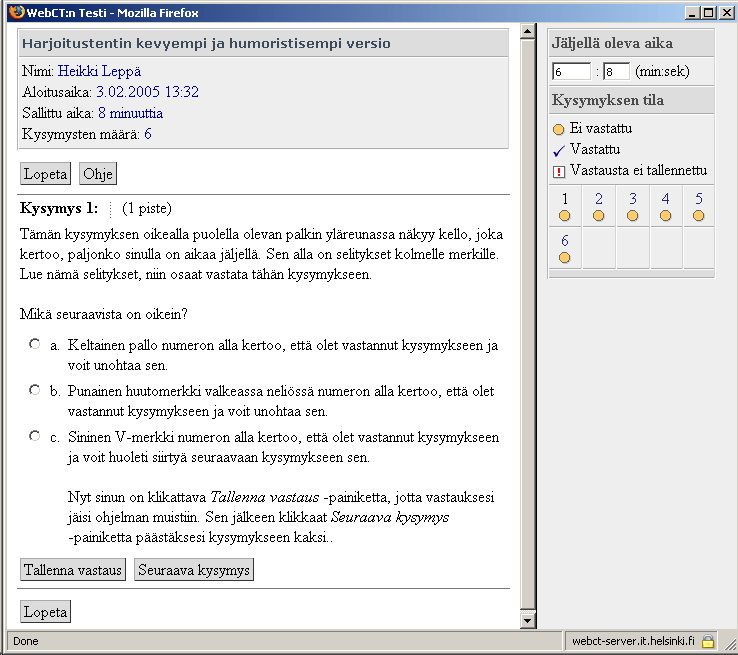Click the window resize grip in status bar
This screenshot has height=655, width=738.
pyautogui.click(x=729, y=643)
